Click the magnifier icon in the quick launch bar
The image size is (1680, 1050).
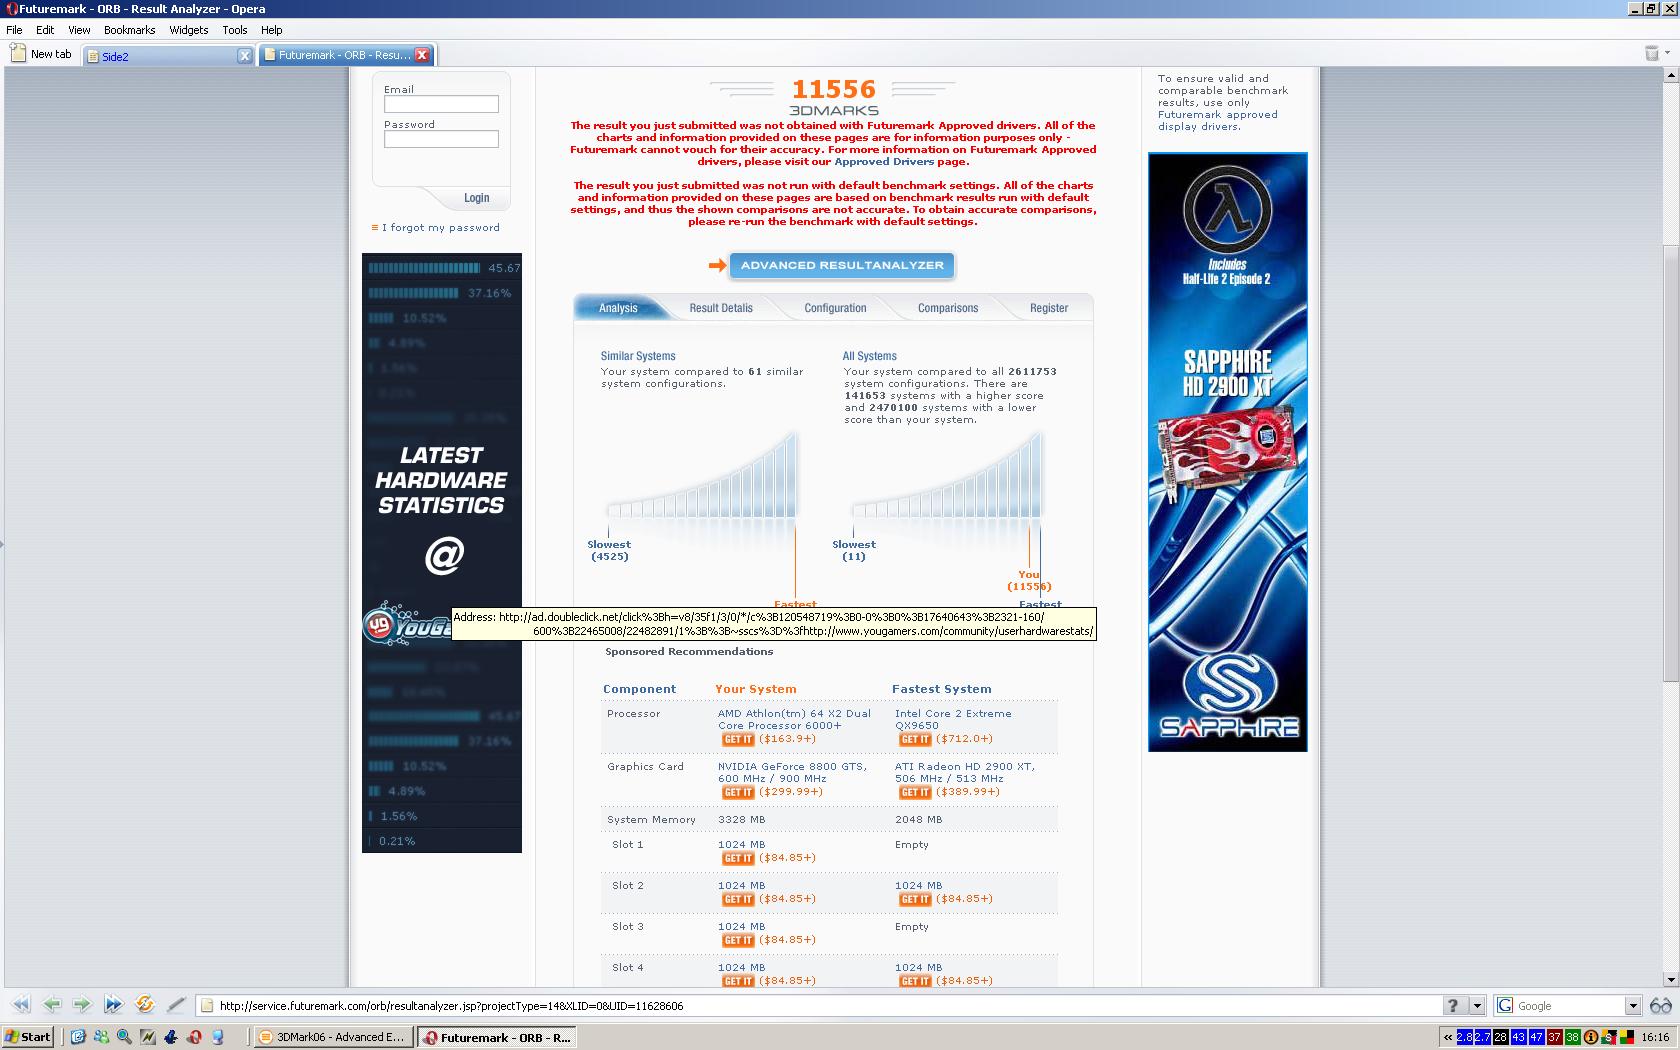click(x=124, y=1037)
